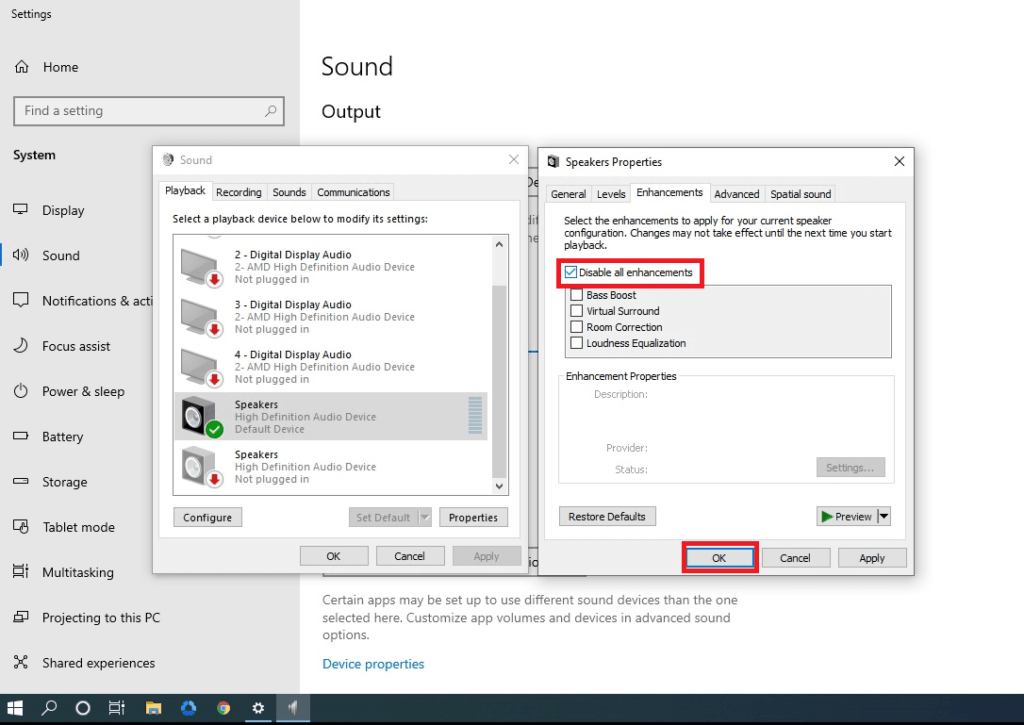Viewport: 1024px width, 725px height.
Task: Select Sound in the Settings sidebar
Action: tap(63, 255)
